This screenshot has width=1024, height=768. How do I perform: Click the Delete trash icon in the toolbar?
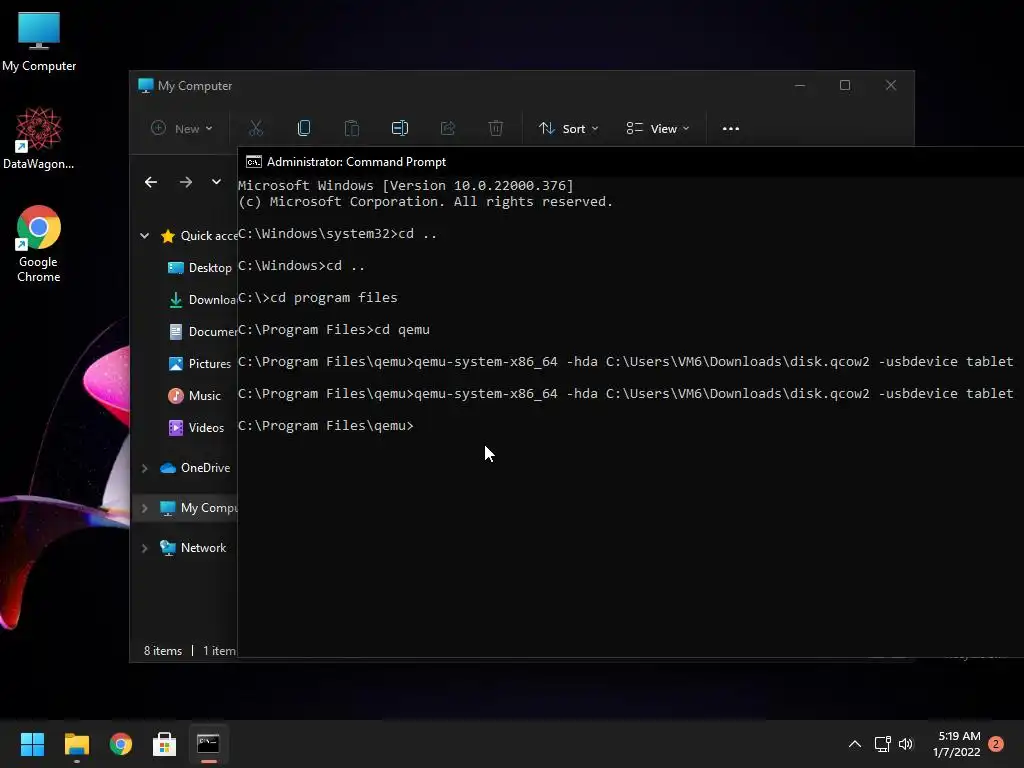(x=496, y=129)
